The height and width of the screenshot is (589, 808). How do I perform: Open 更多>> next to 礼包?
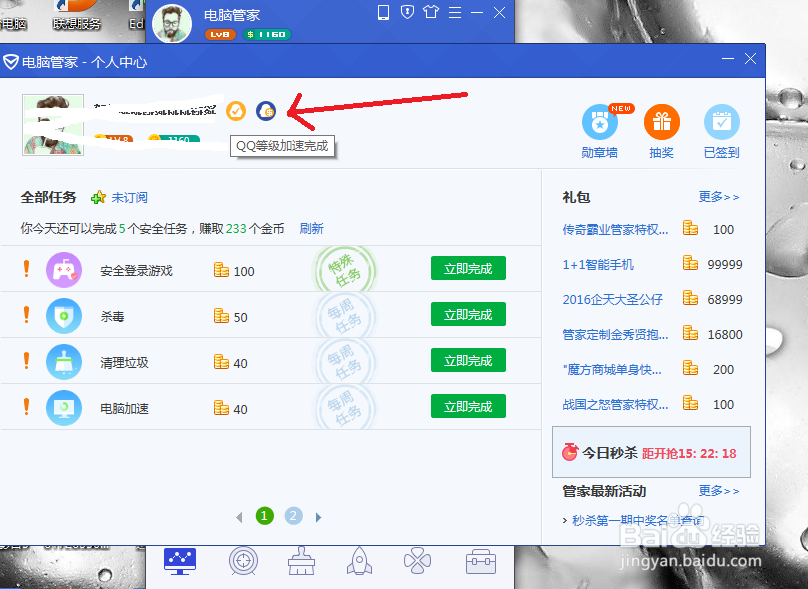[x=719, y=197]
